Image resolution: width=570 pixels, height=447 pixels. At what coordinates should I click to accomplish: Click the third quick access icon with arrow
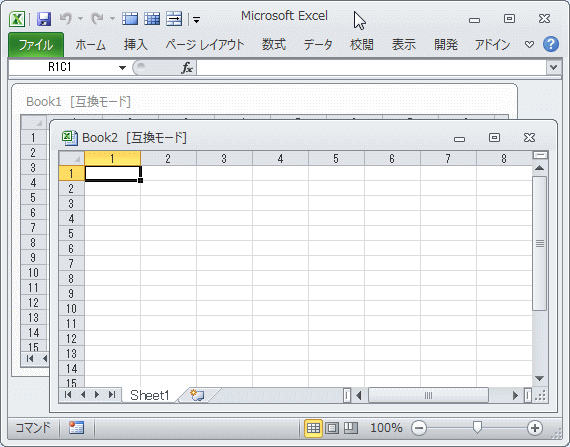point(174,19)
